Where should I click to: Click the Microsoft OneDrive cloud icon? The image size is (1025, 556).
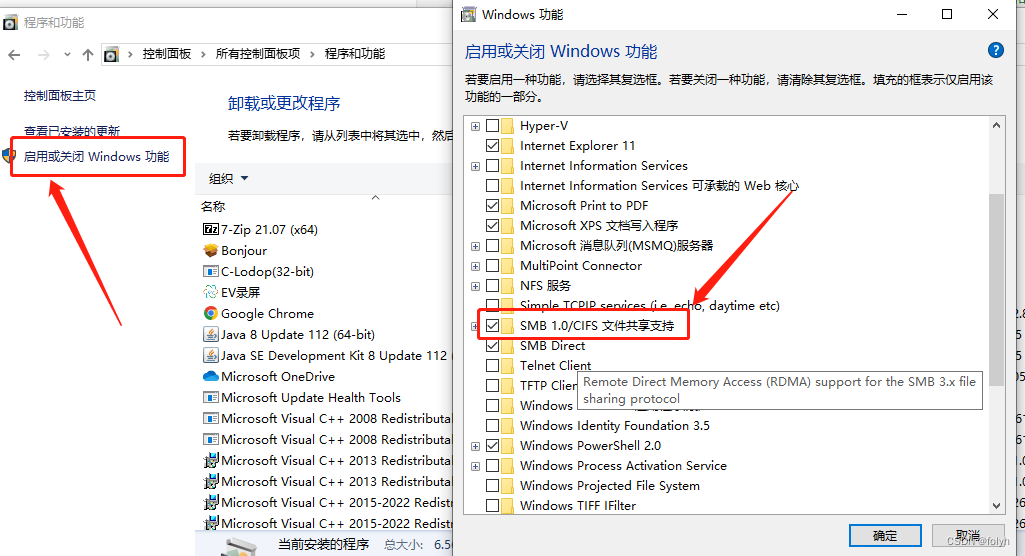pos(210,376)
